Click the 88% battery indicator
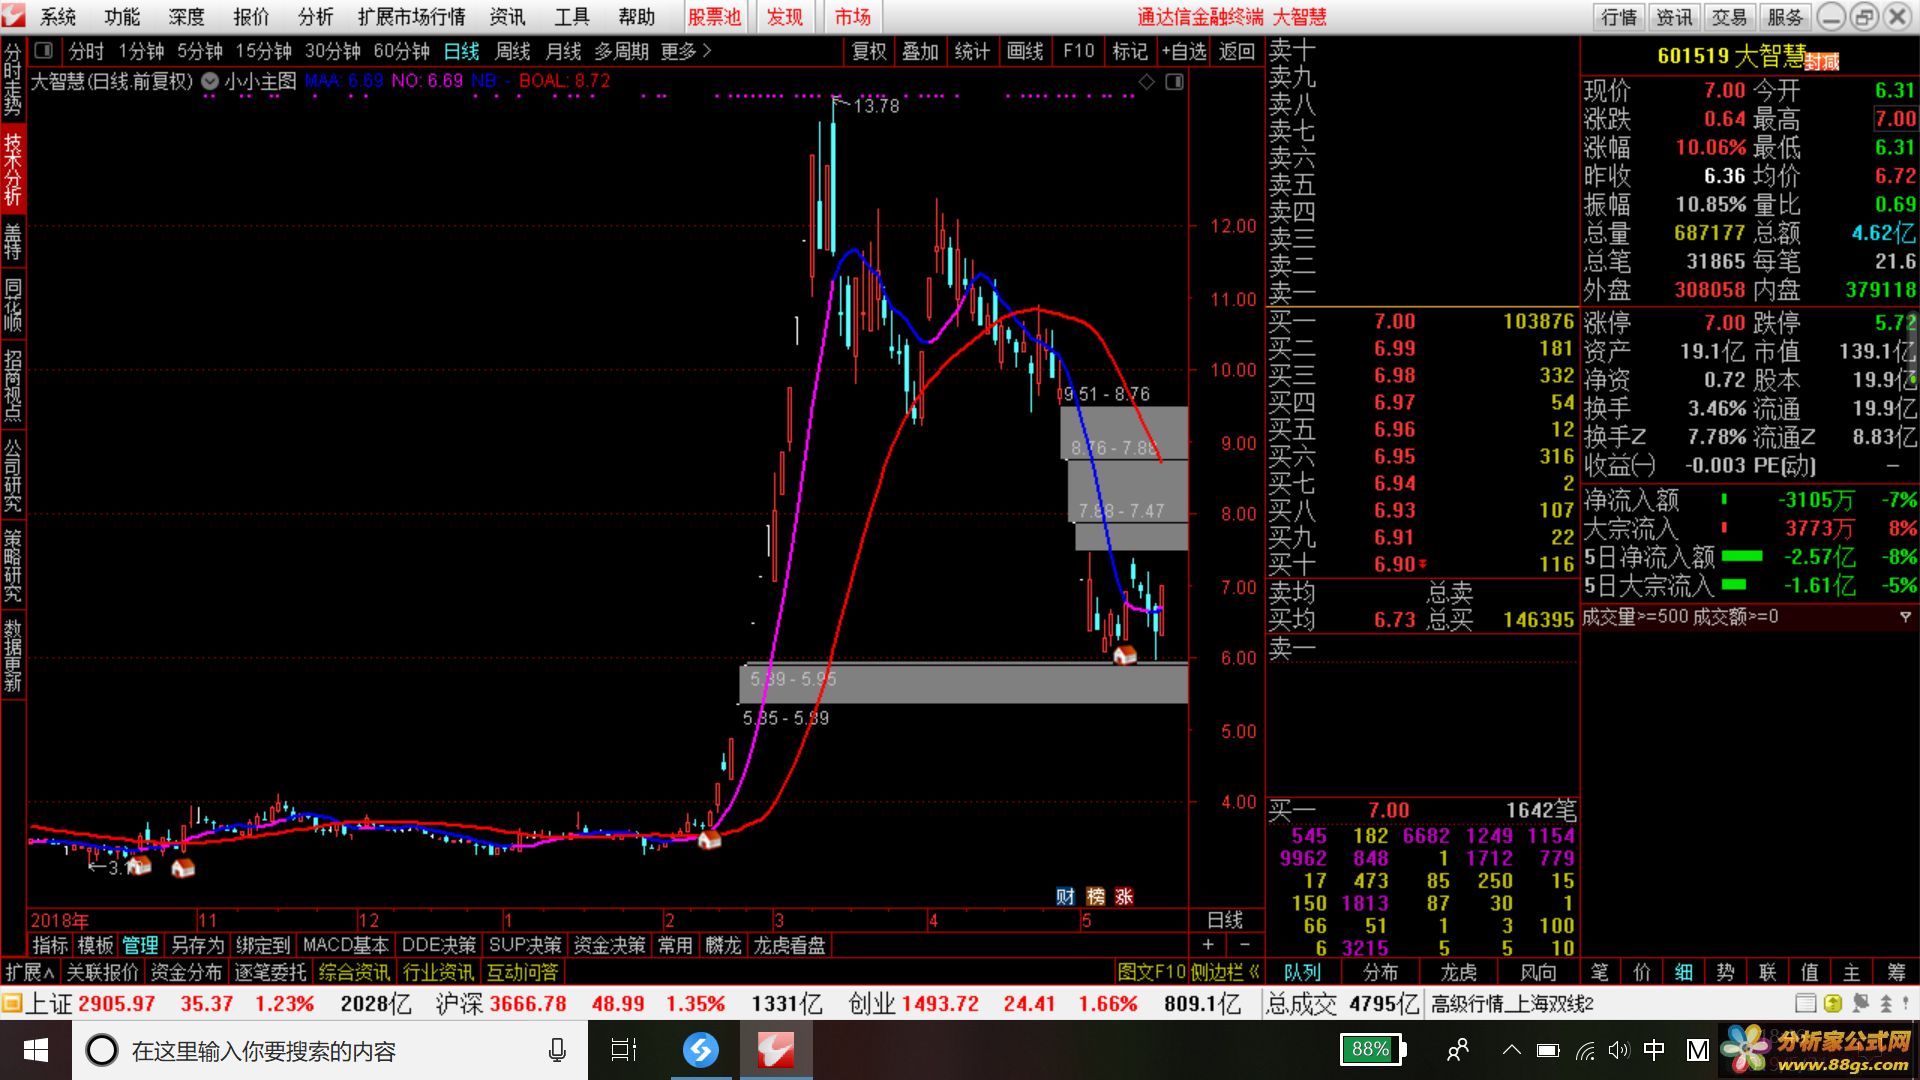The width and height of the screenshot is (1920, 1080). 1373,1049
